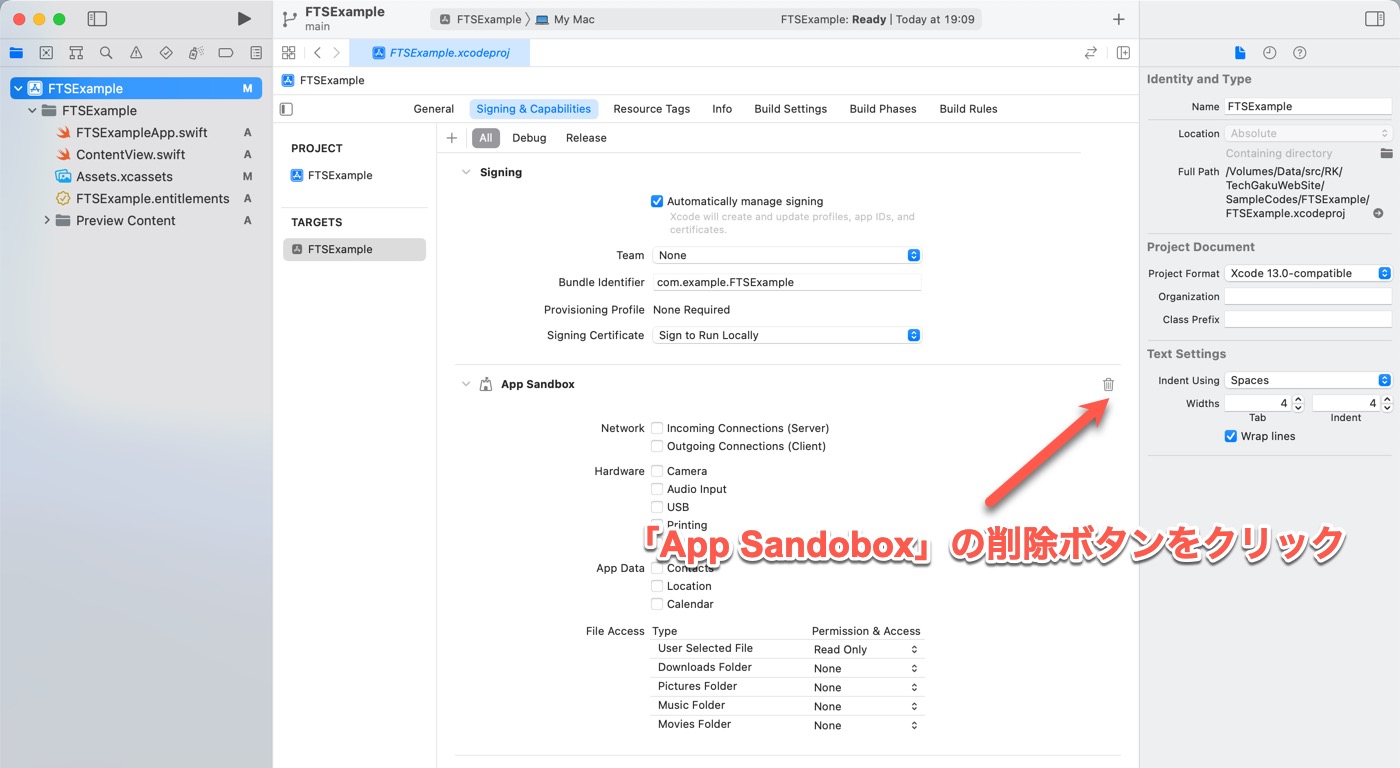
Task: Open the Find navigator magnifier icon
Action: click(x=106, y=53)
